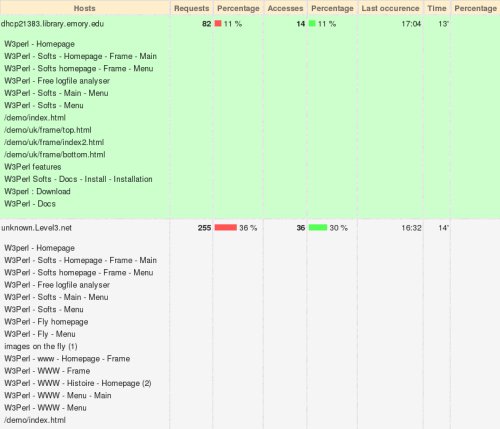500x429 pixels.
Task: Click the green 30 % accesses bar
Action: (318, 228)
